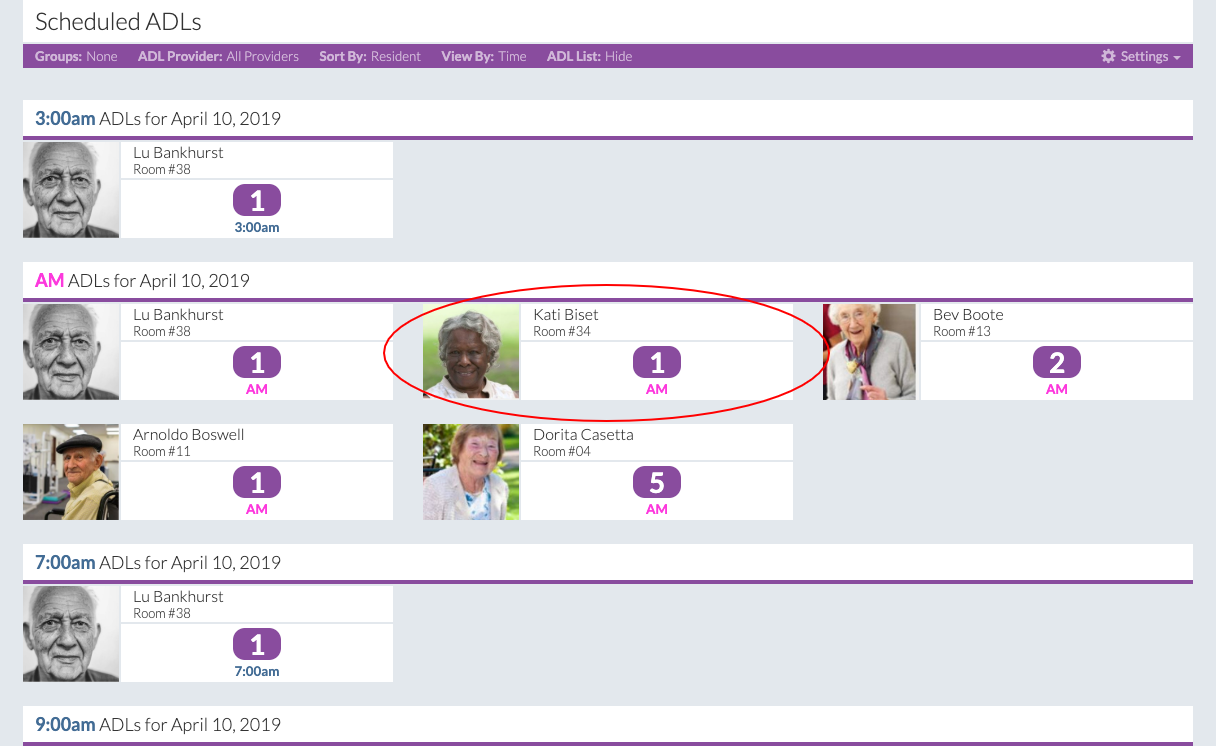Click Lu Bankhurst's name in 3:00am section

[x=178, y=153]
